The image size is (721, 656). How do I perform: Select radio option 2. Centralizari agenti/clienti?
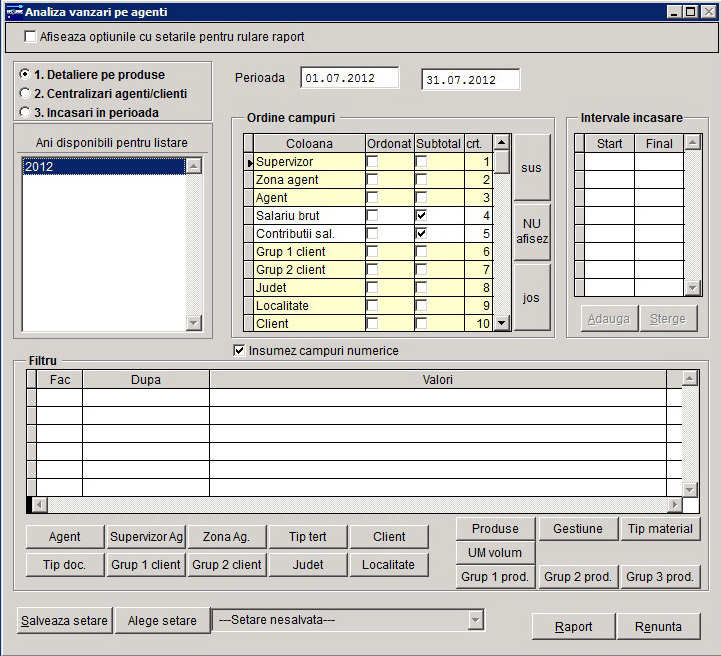coord(25,93)
